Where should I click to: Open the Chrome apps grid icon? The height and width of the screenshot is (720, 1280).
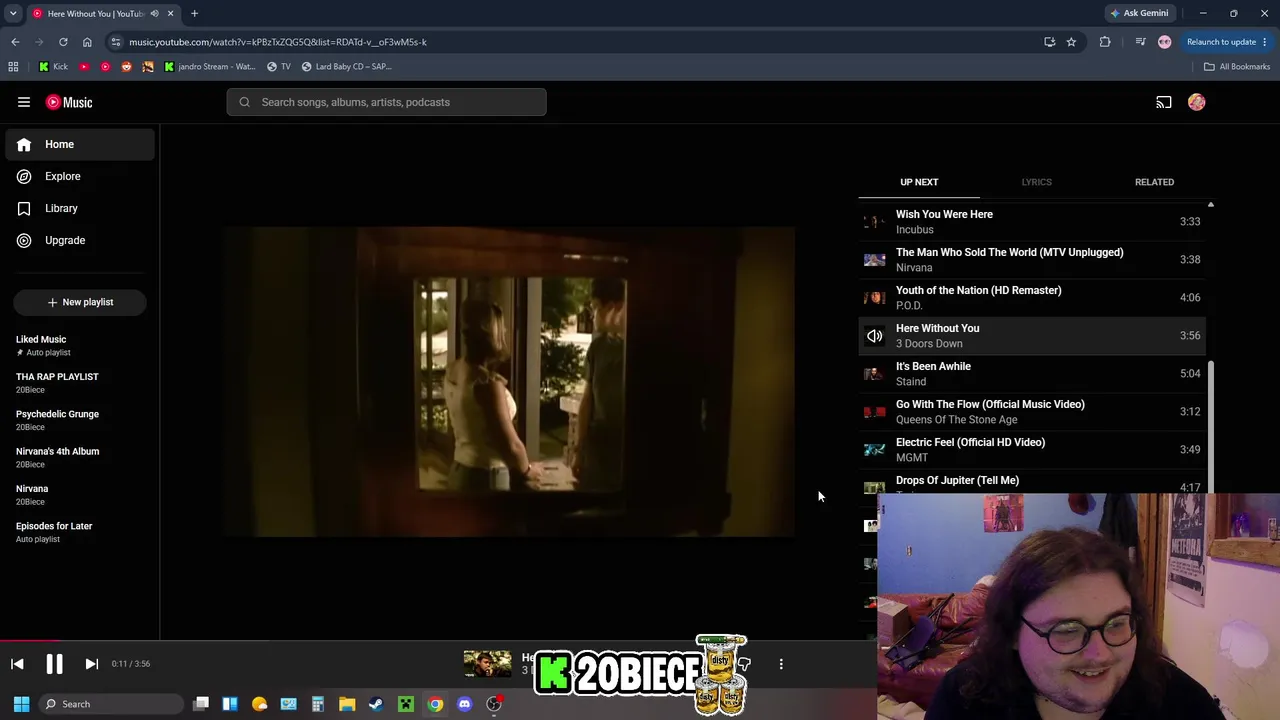(x=13, y=66)
